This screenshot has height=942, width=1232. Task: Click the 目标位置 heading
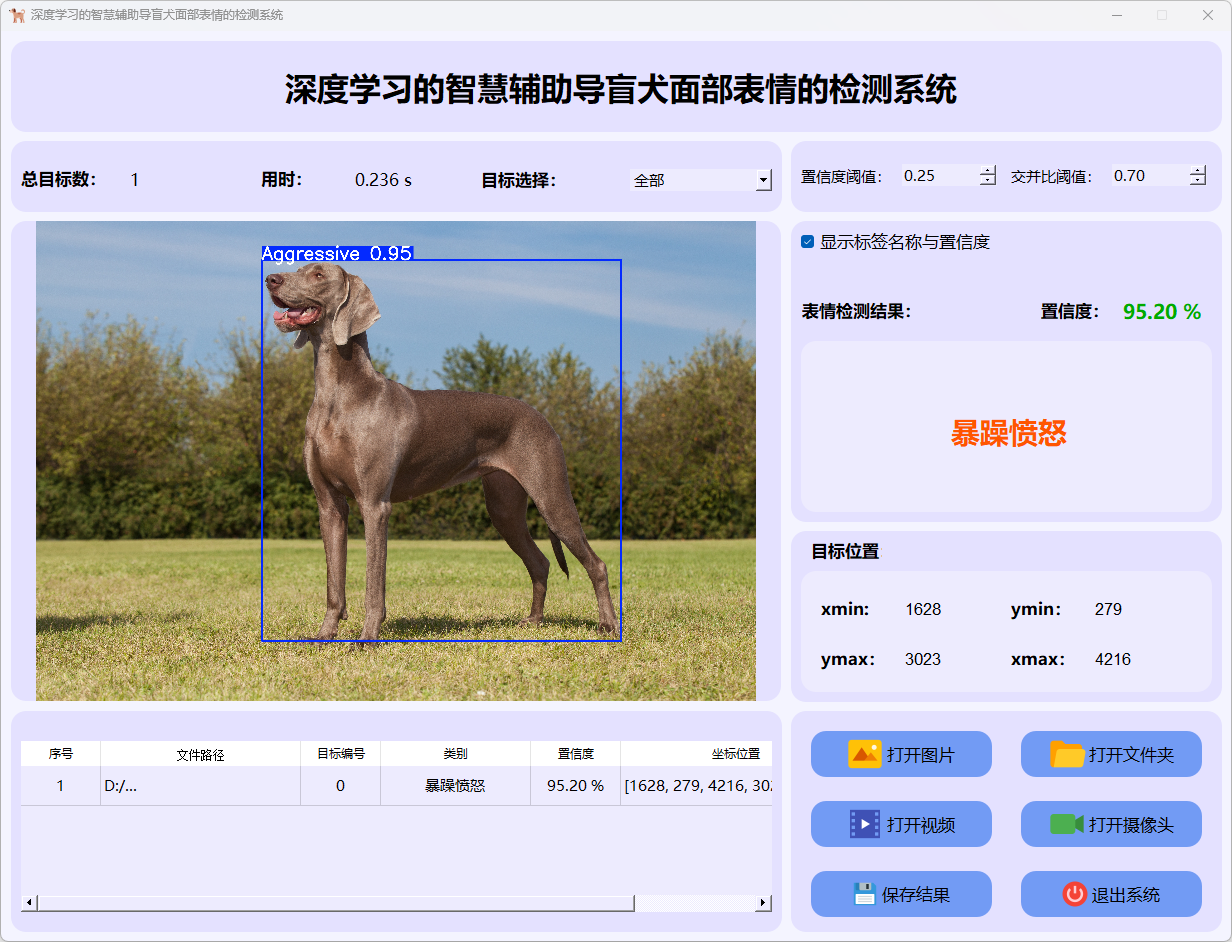(x=845, y=551)
